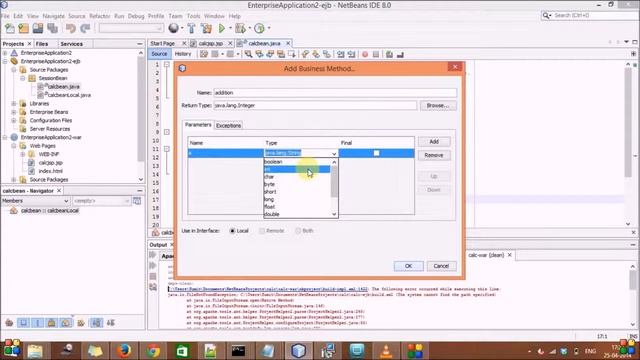Open the File menu
640x360 pixels.
[x=5, y=16]
